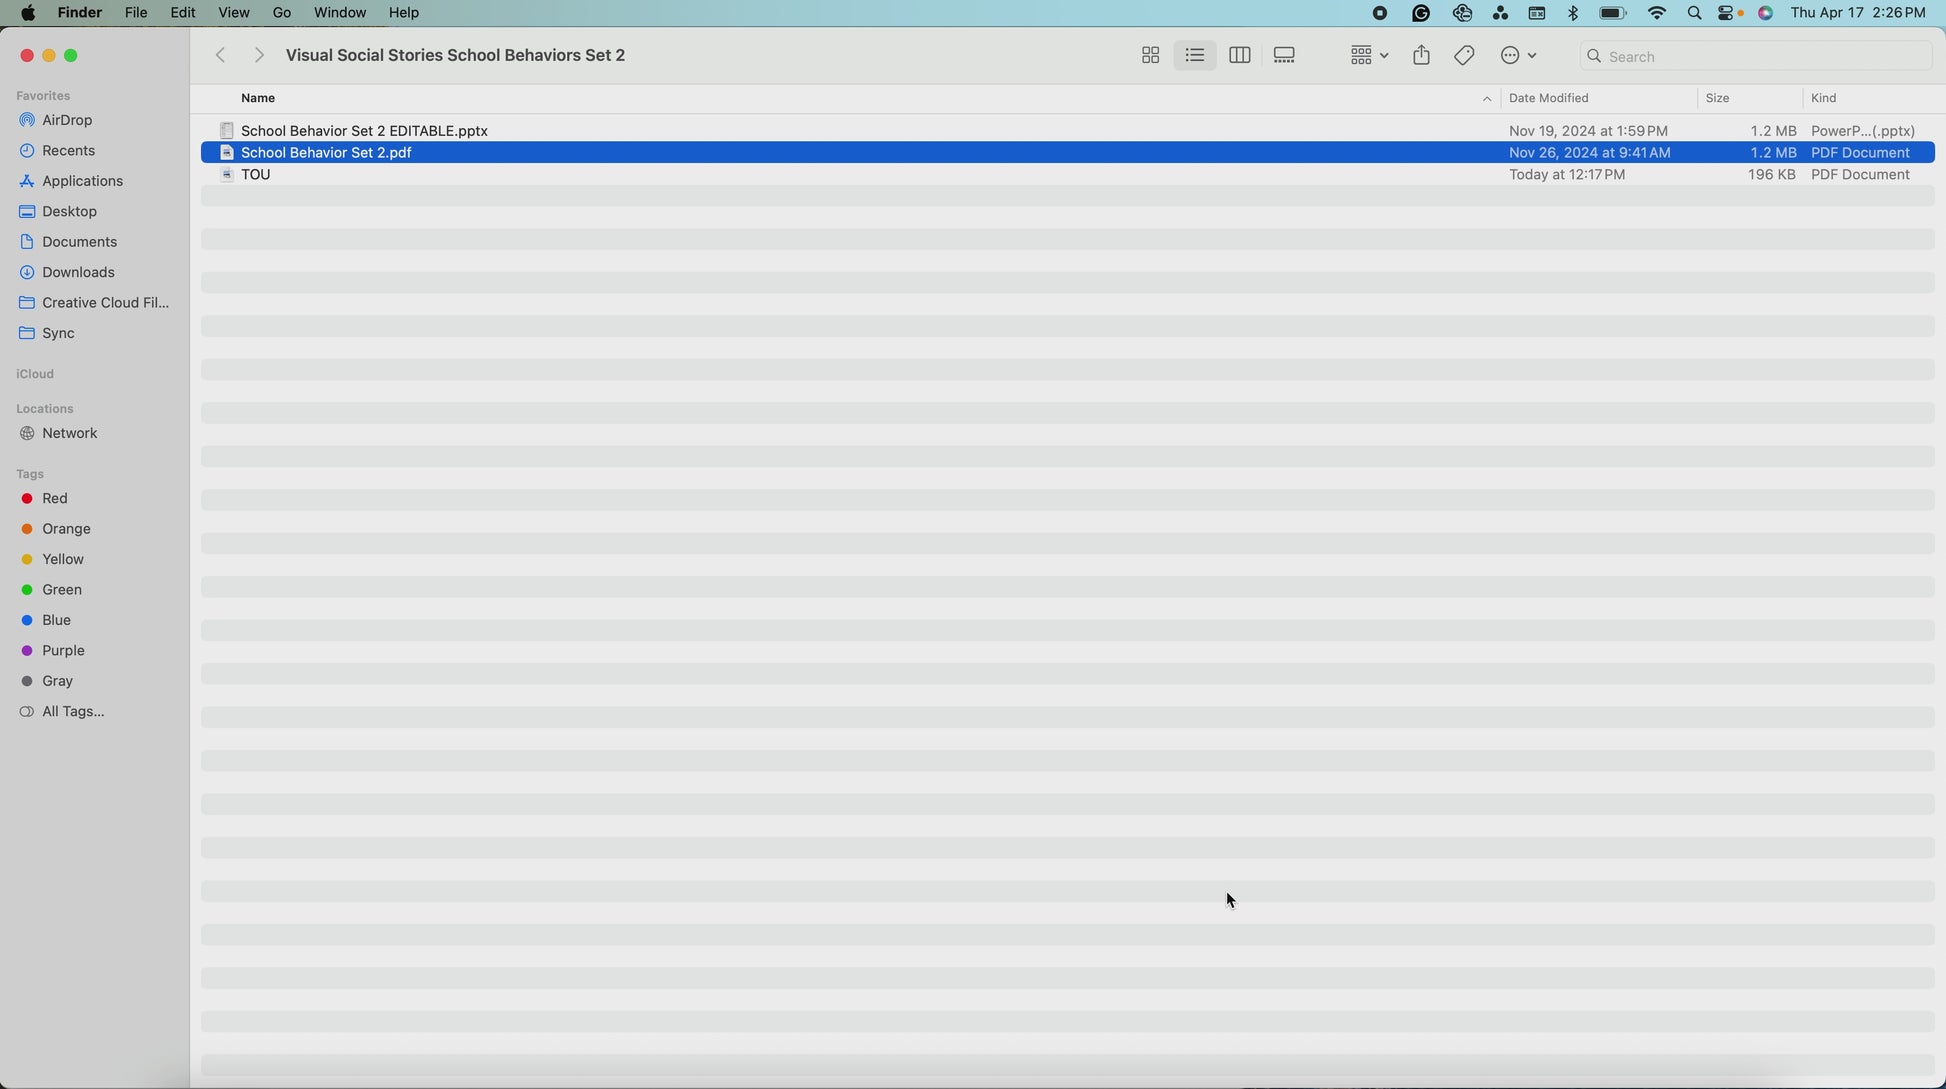The width and height of the screenshot is (1946, 1089).
Task: Open the Downloads folder in sidebar
Action: coord(78,272)
